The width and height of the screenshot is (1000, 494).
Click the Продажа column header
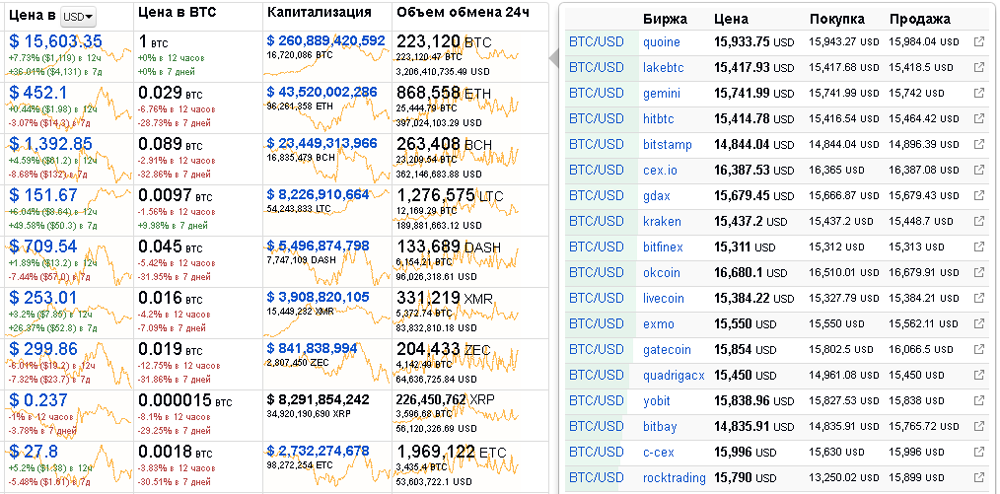[x=919, y=19]
